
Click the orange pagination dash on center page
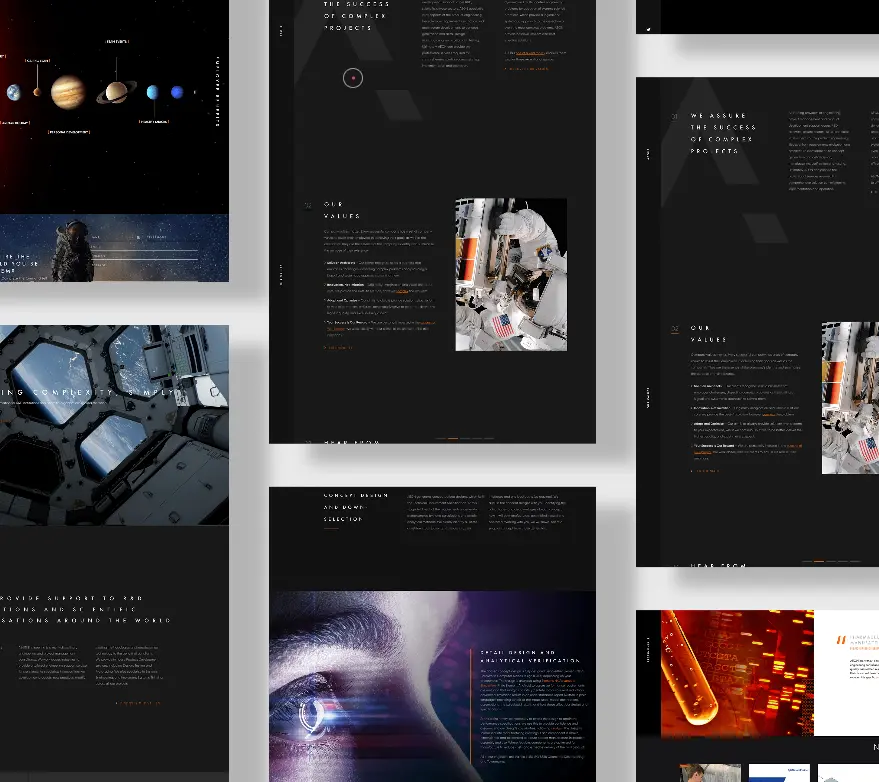(x=452, y=438)
